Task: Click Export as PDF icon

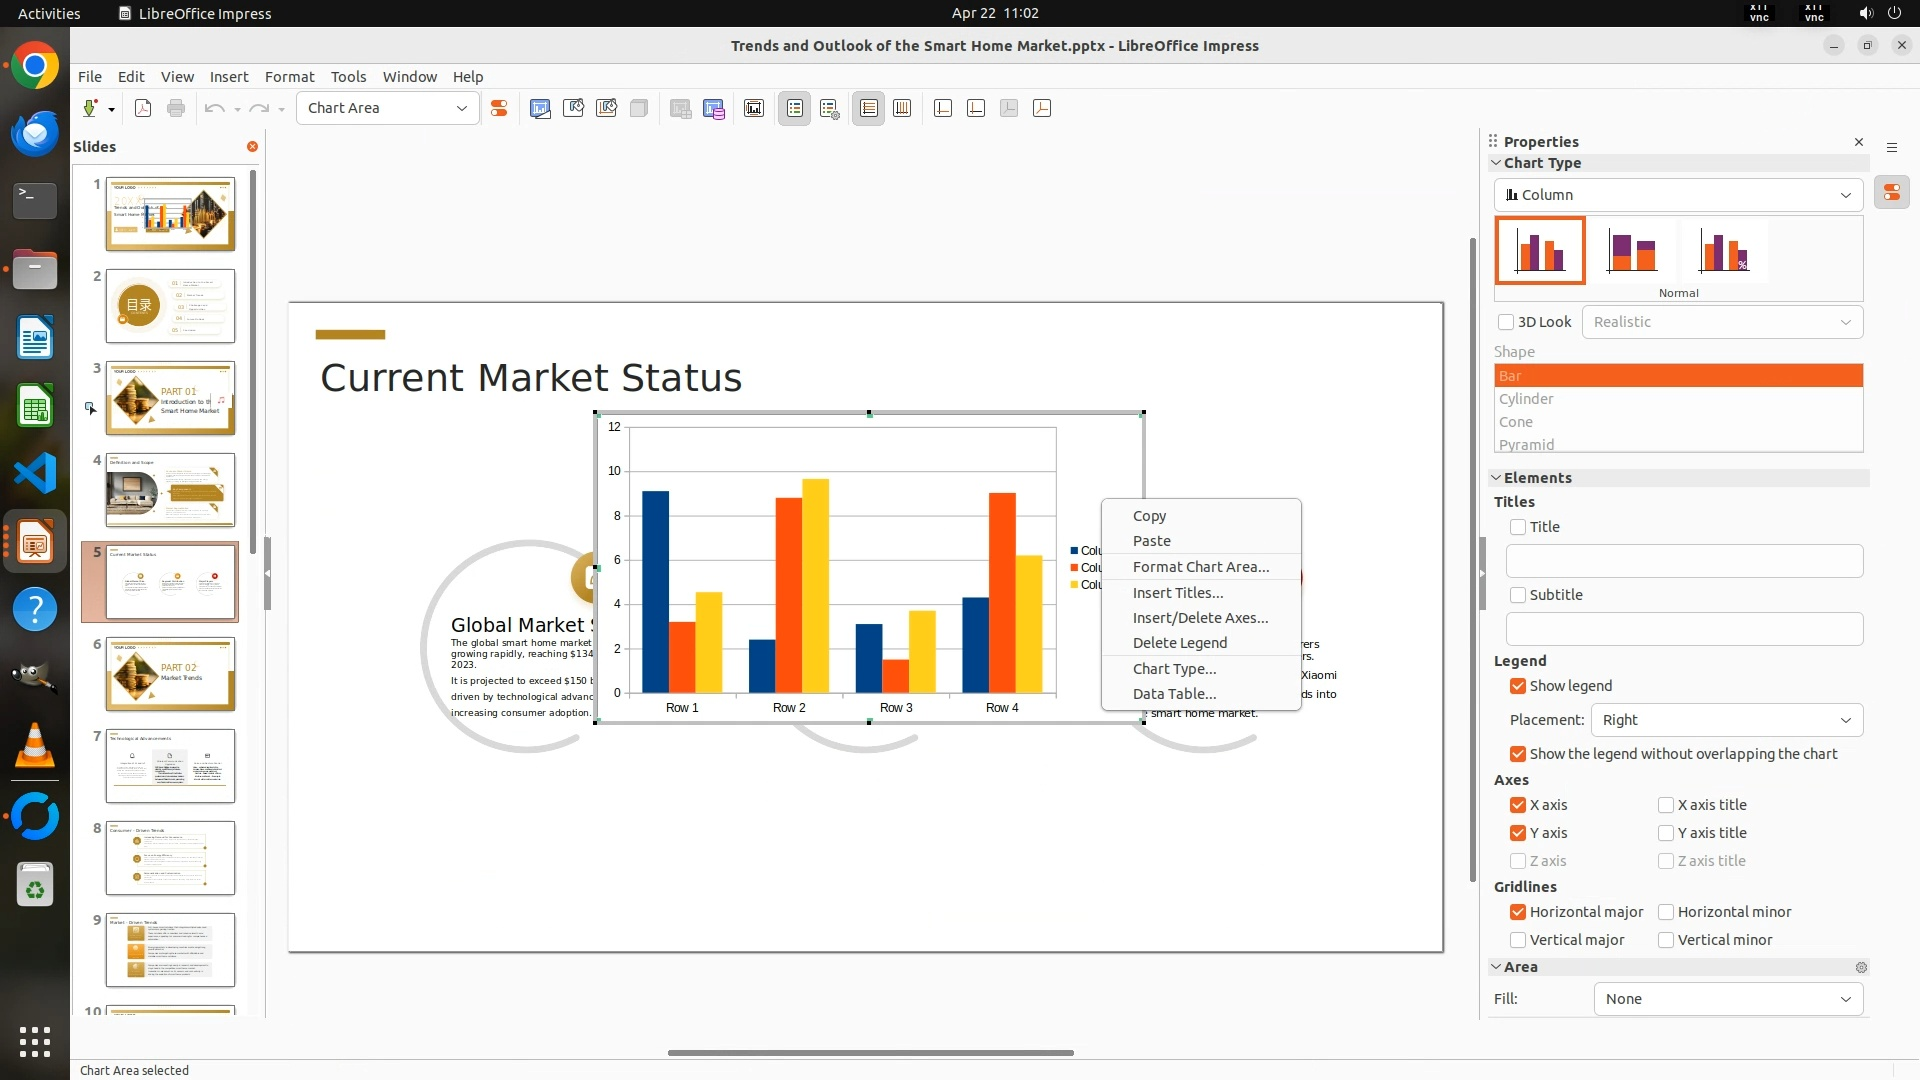Action: [x=143, y=108]
